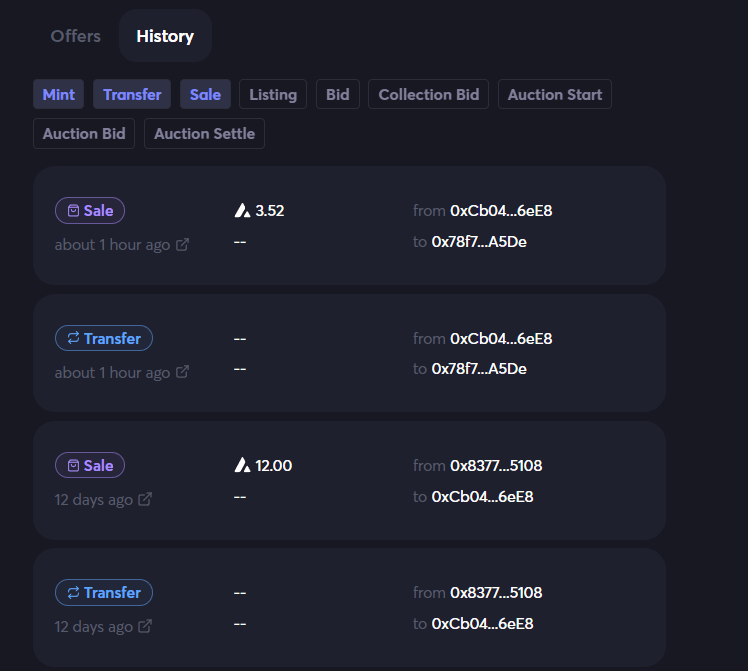Open recipient 0xCb04...6eE8 in 12.00 sale

pos(482,496)
